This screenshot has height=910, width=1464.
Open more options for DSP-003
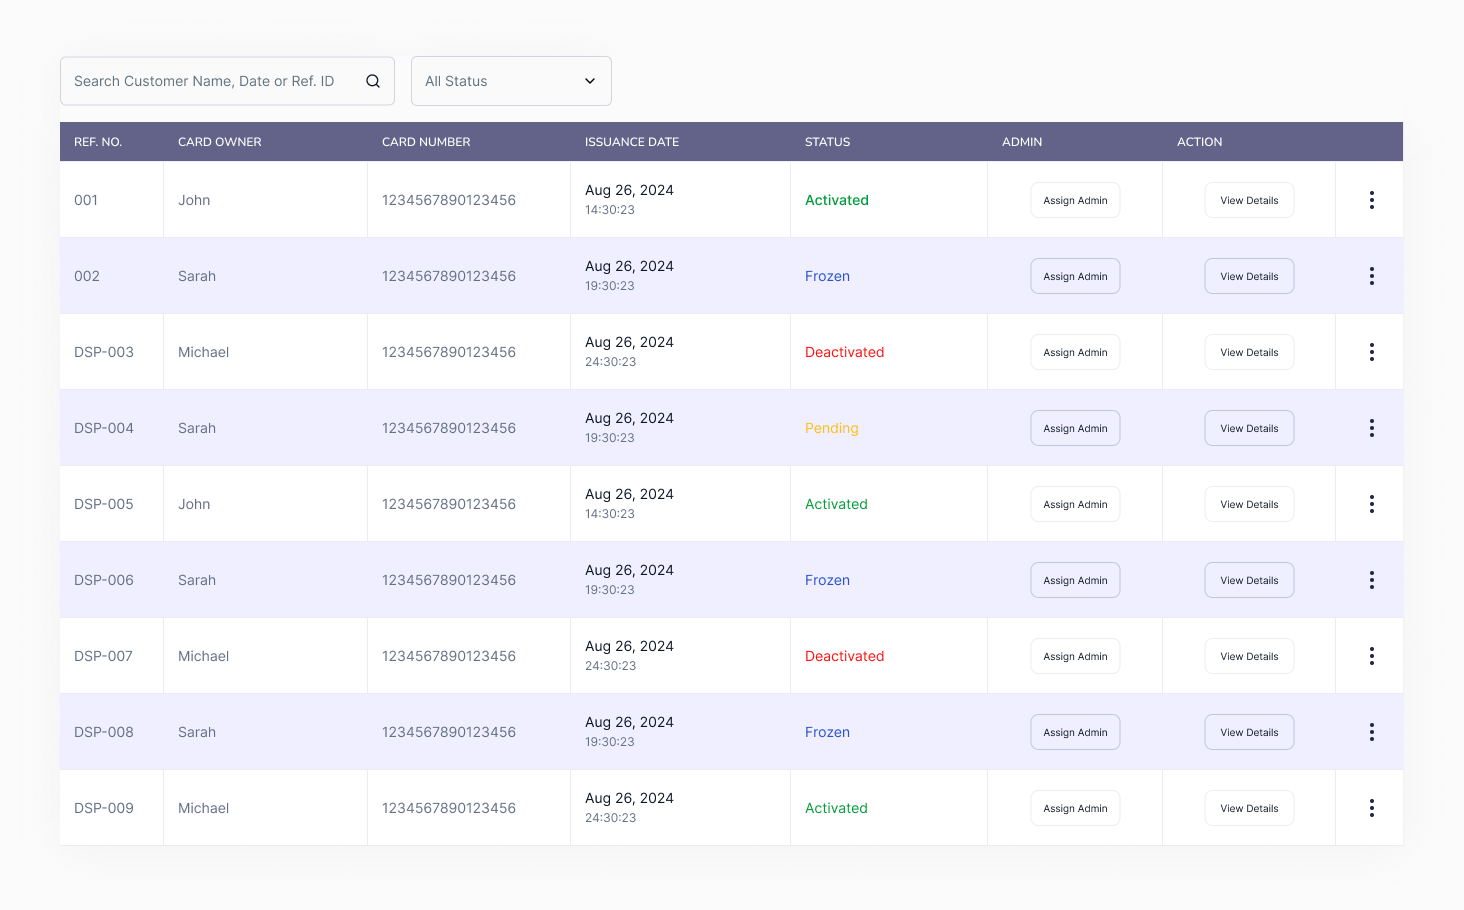point(1371,352)
